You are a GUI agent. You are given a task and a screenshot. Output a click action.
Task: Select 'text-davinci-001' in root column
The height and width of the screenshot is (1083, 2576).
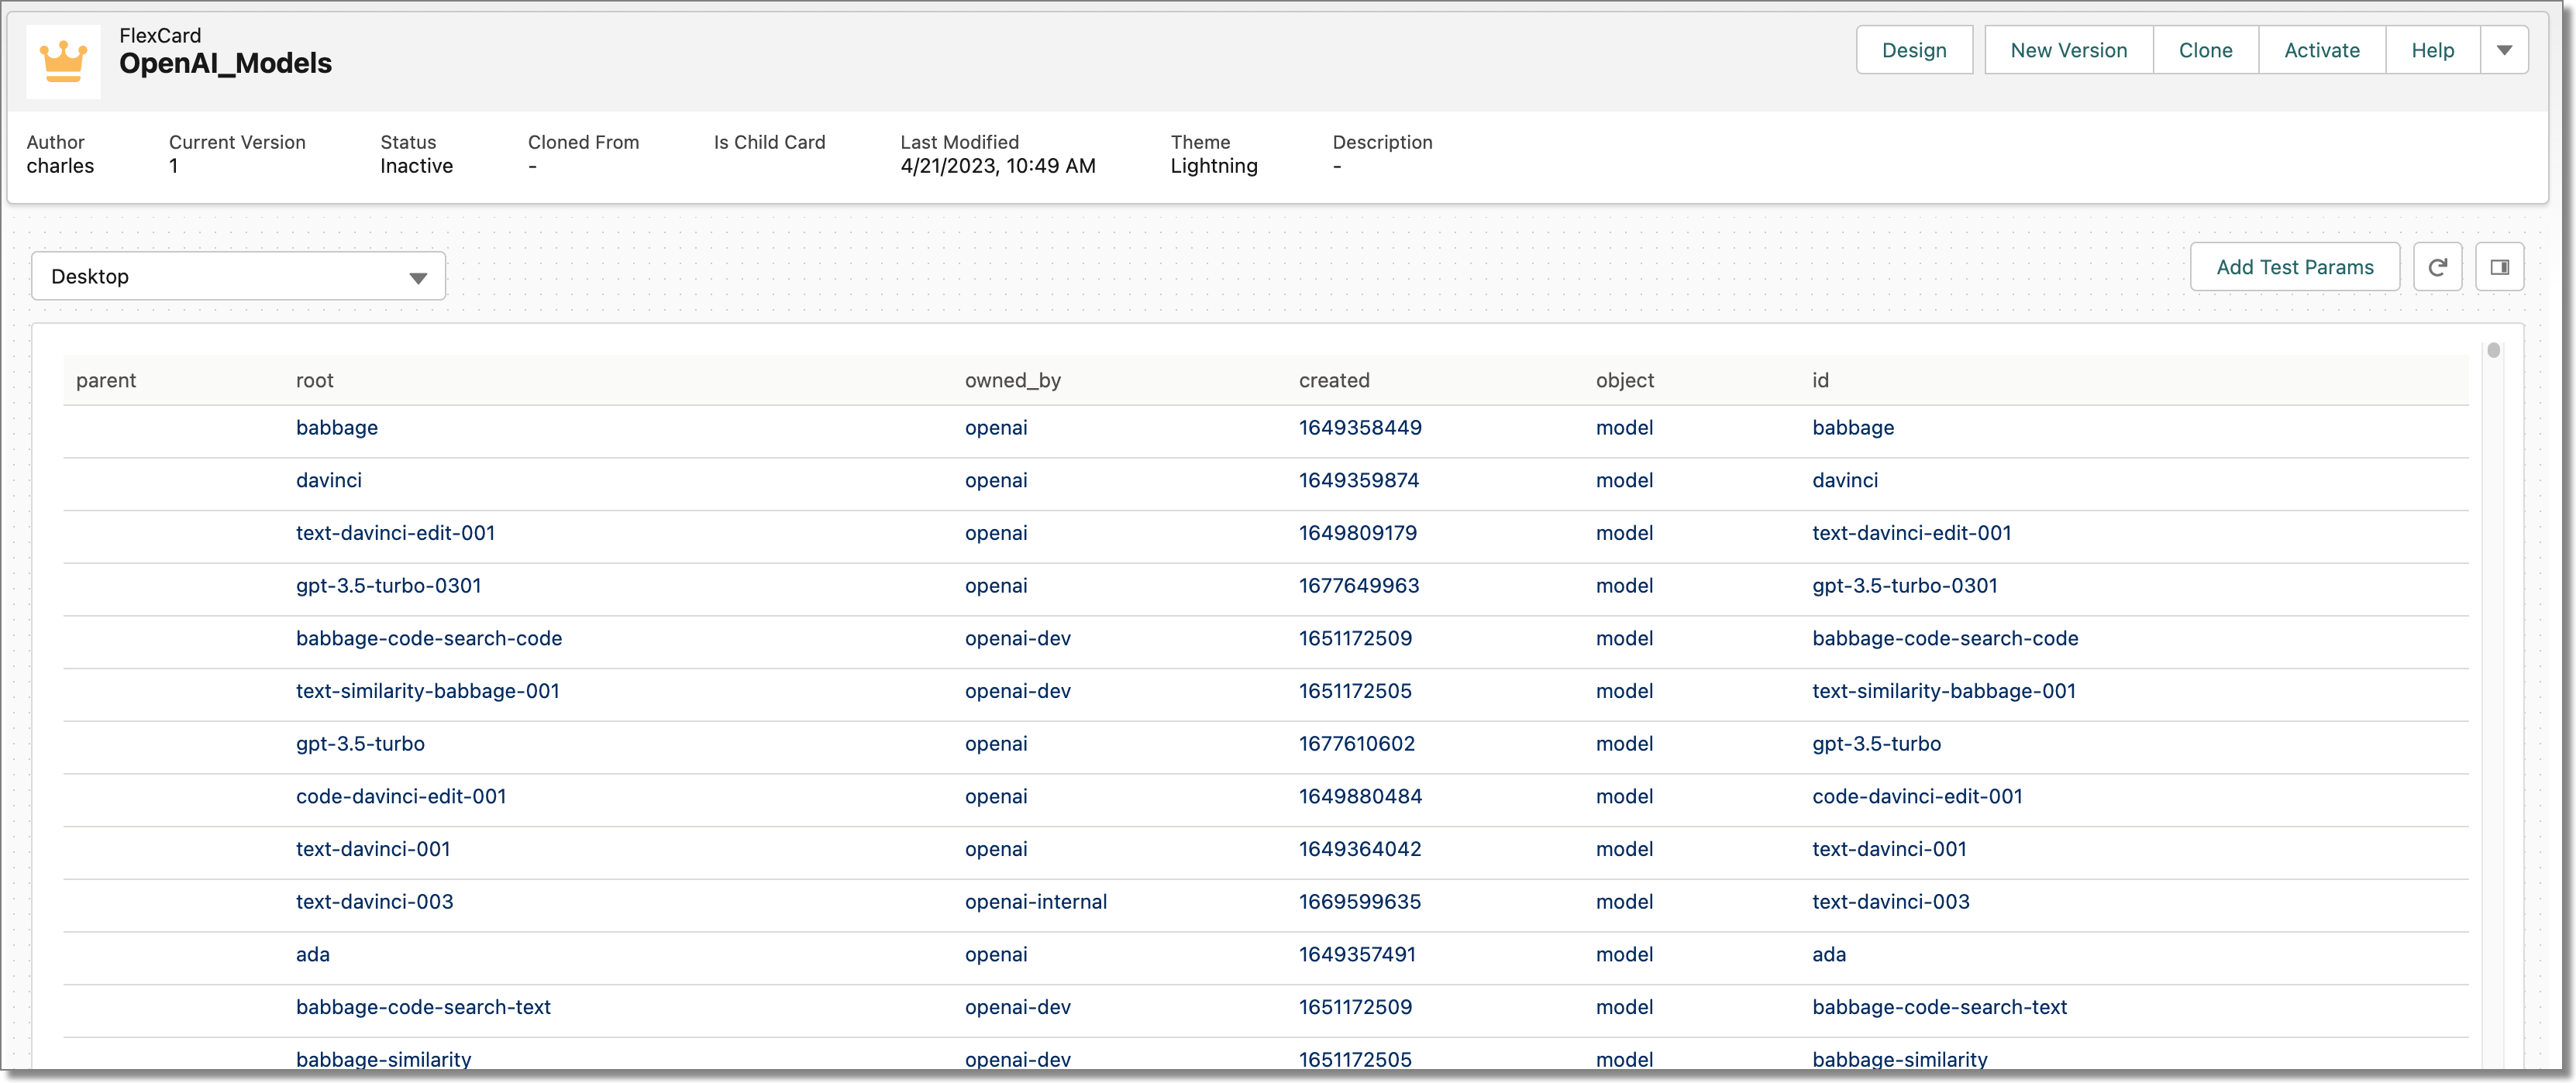(373, 849)
